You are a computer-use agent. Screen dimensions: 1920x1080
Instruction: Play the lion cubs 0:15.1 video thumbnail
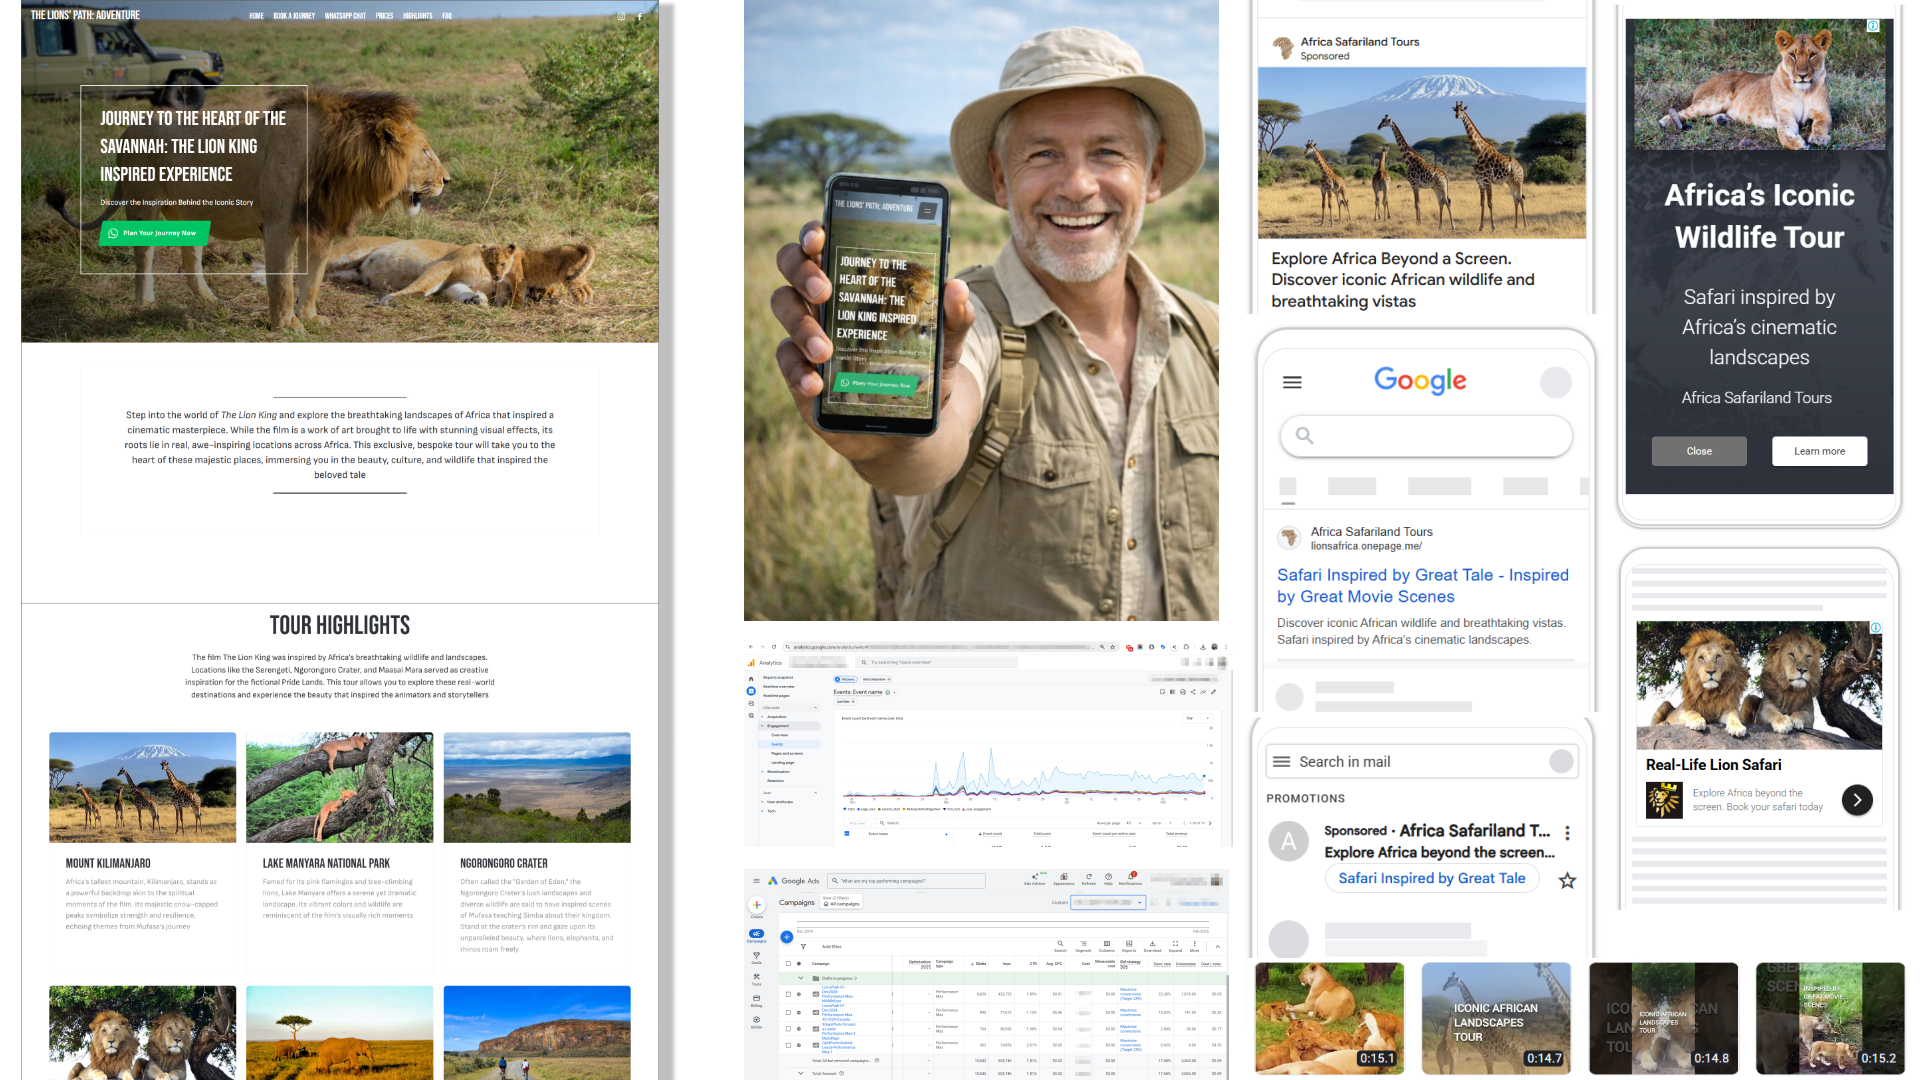1330,1018
